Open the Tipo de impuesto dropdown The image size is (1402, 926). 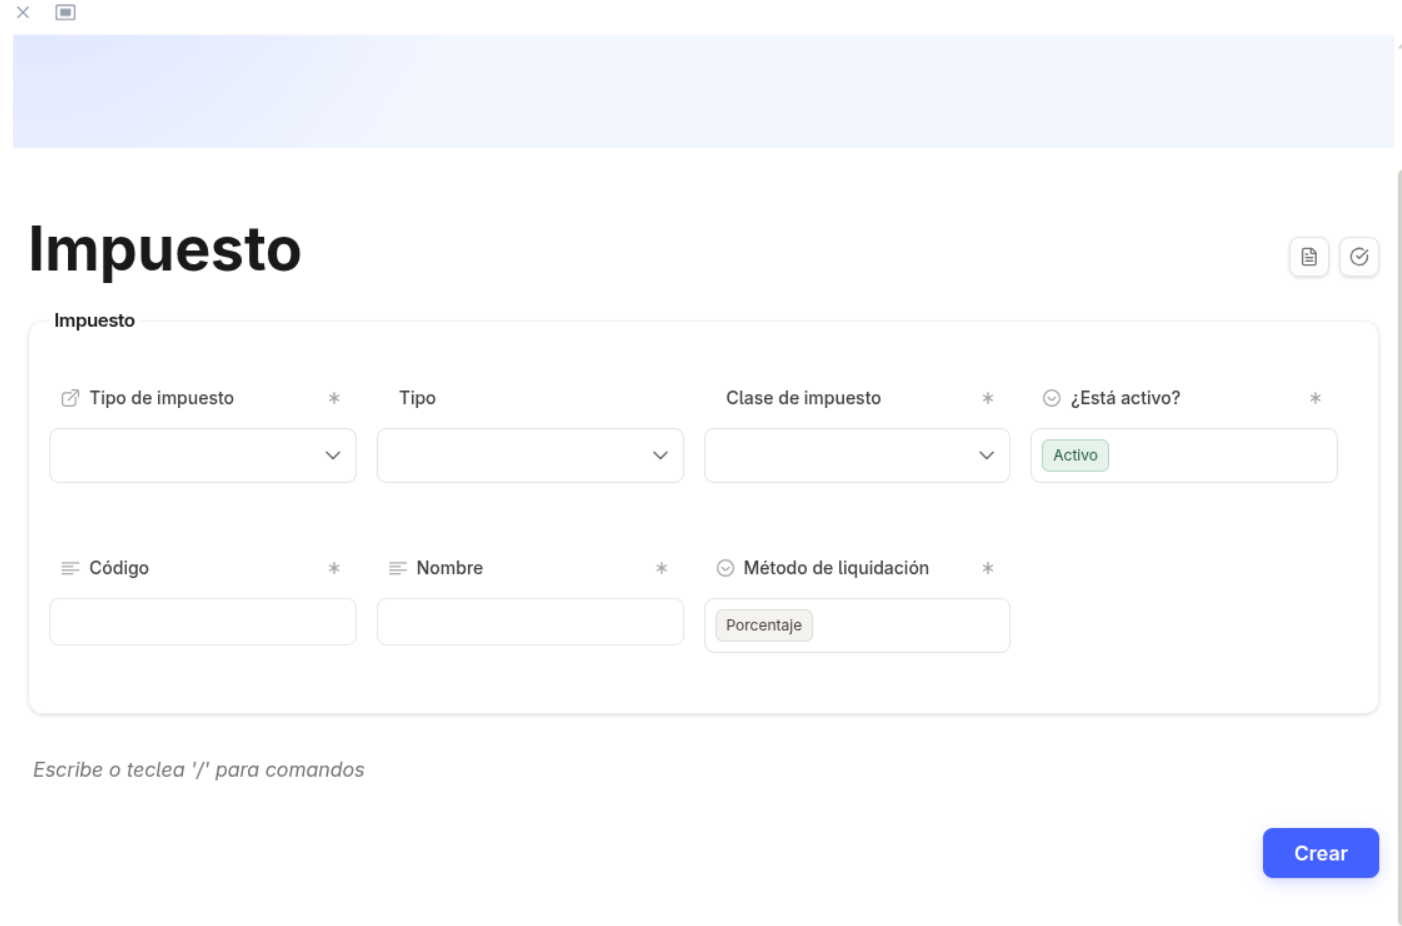(x=203, y=455)
